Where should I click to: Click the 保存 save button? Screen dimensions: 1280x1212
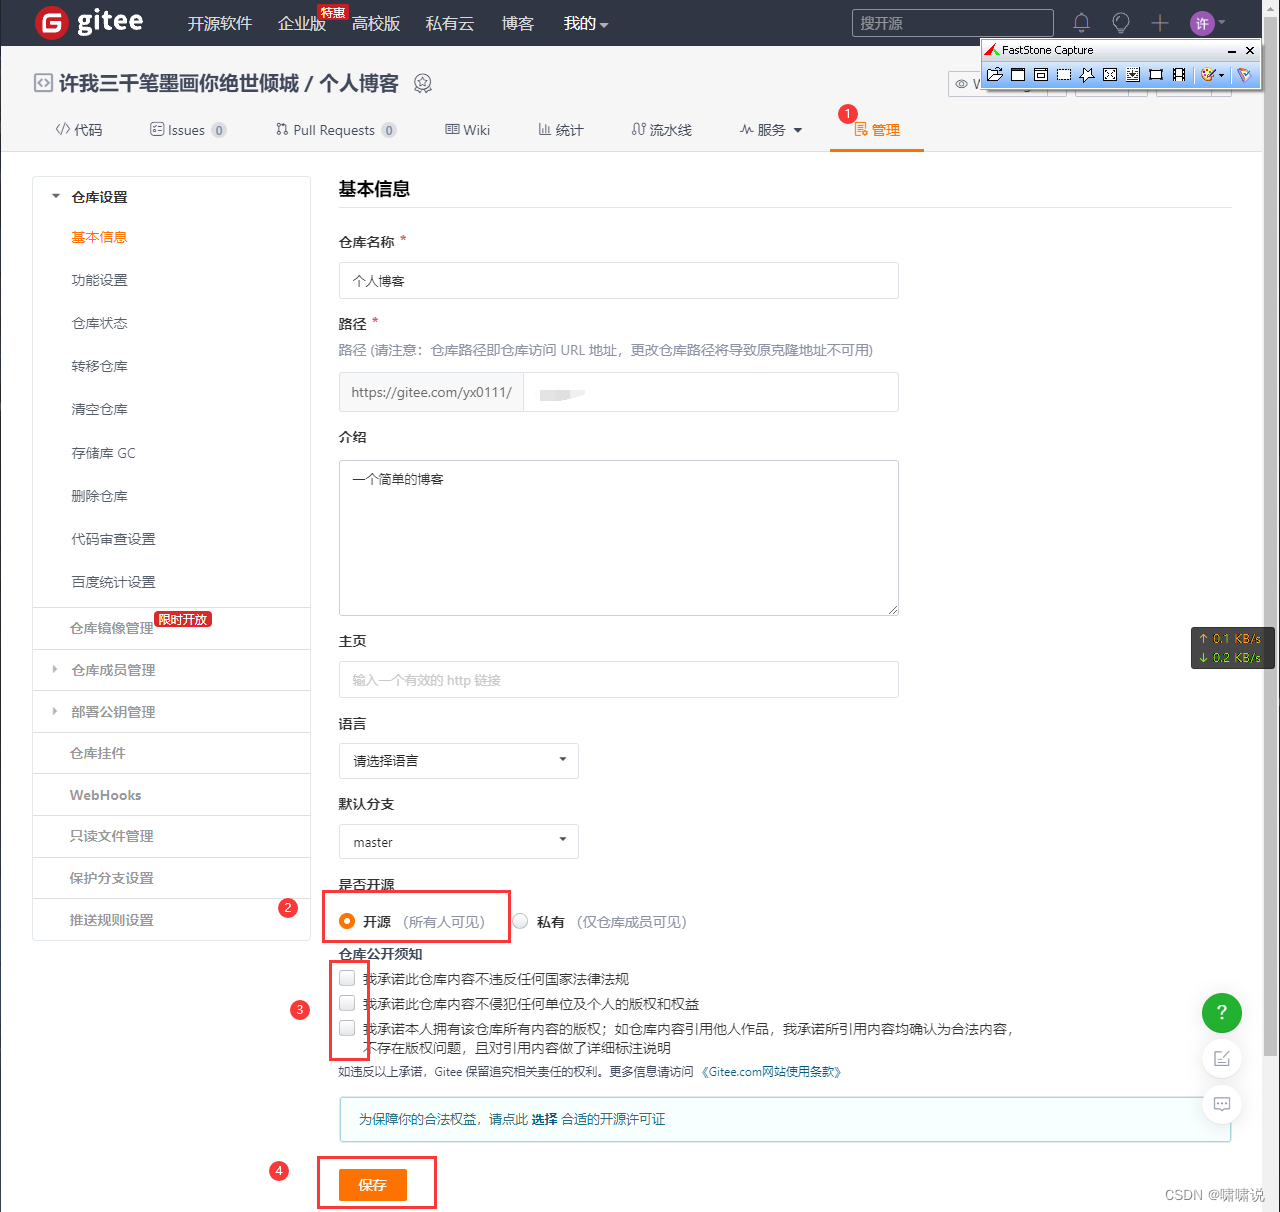373,1185
